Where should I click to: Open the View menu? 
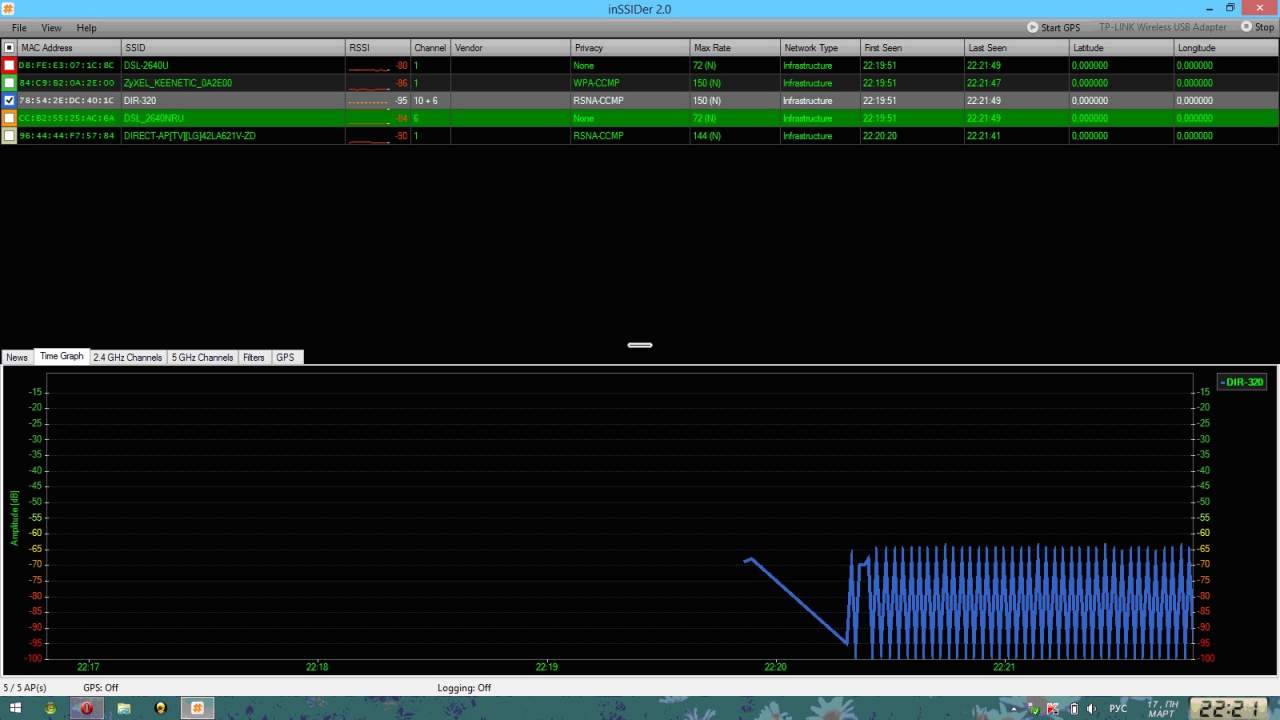click(x=51, y=28)
